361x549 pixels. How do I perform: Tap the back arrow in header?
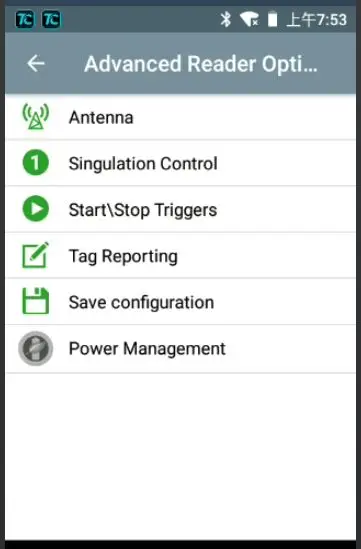[x=36, y=64]
